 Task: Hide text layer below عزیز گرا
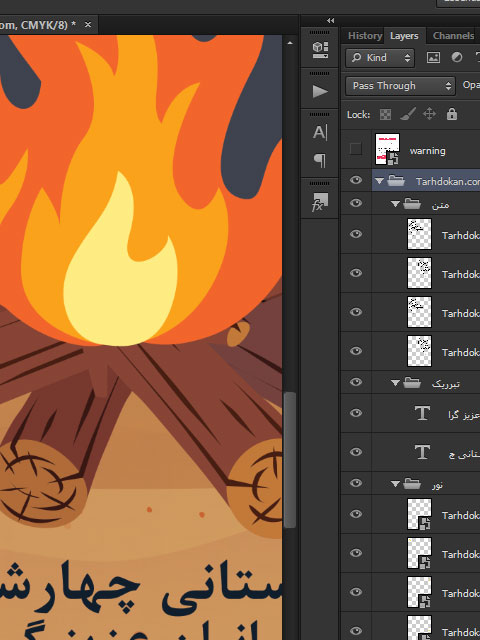click(356, 452)
